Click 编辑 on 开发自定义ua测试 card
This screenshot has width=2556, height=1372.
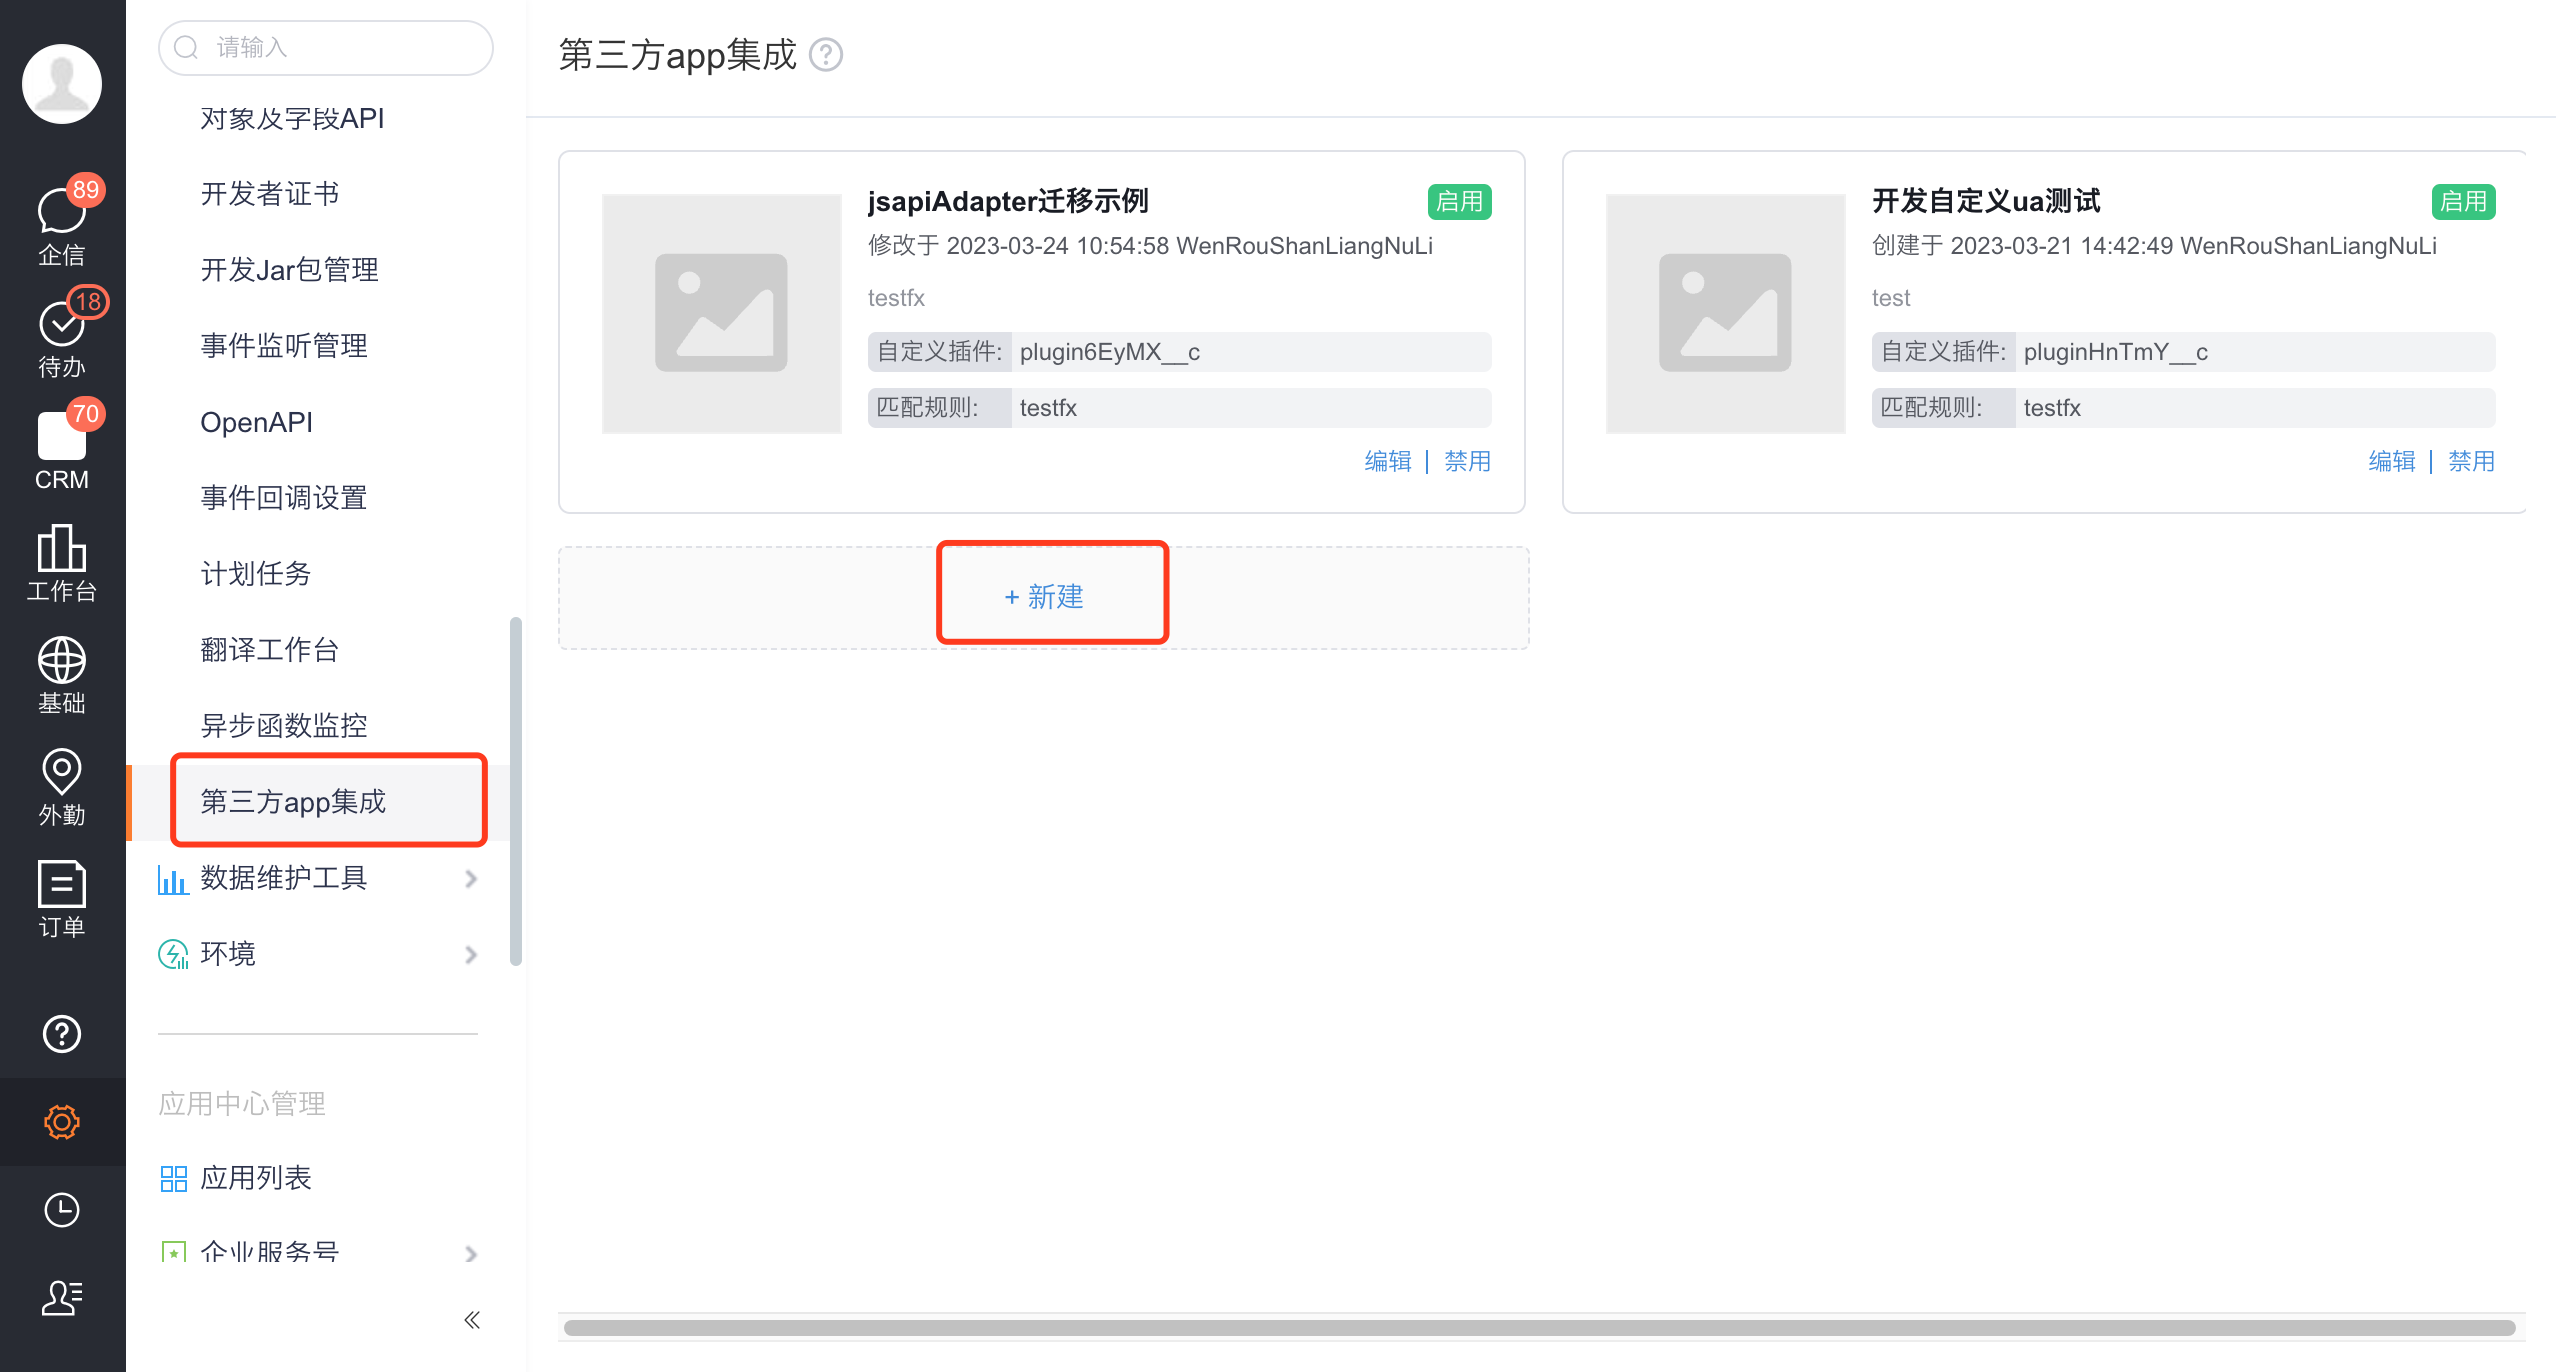2392,461
